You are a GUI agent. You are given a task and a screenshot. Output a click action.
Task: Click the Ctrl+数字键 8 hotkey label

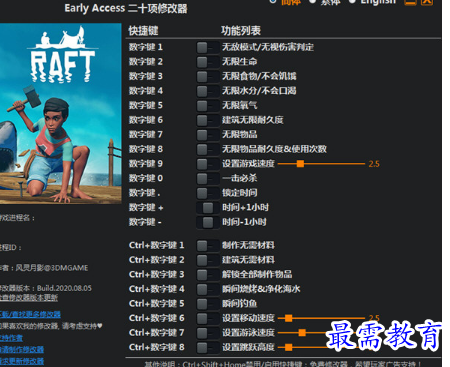[156, 347]
